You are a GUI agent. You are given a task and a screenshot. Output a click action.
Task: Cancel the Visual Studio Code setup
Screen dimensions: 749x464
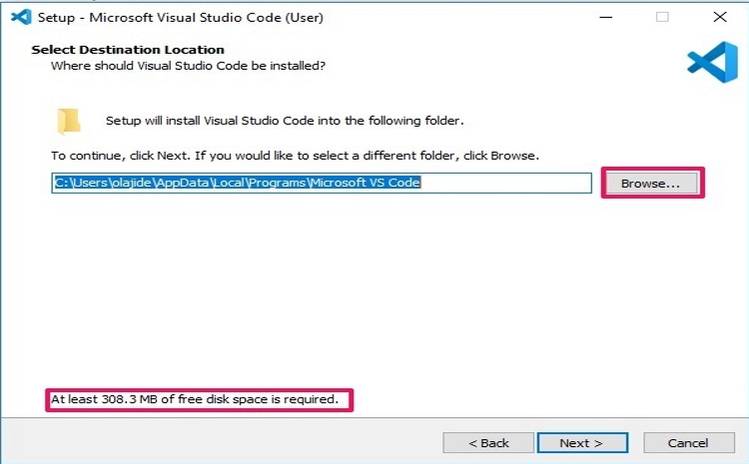688,443
